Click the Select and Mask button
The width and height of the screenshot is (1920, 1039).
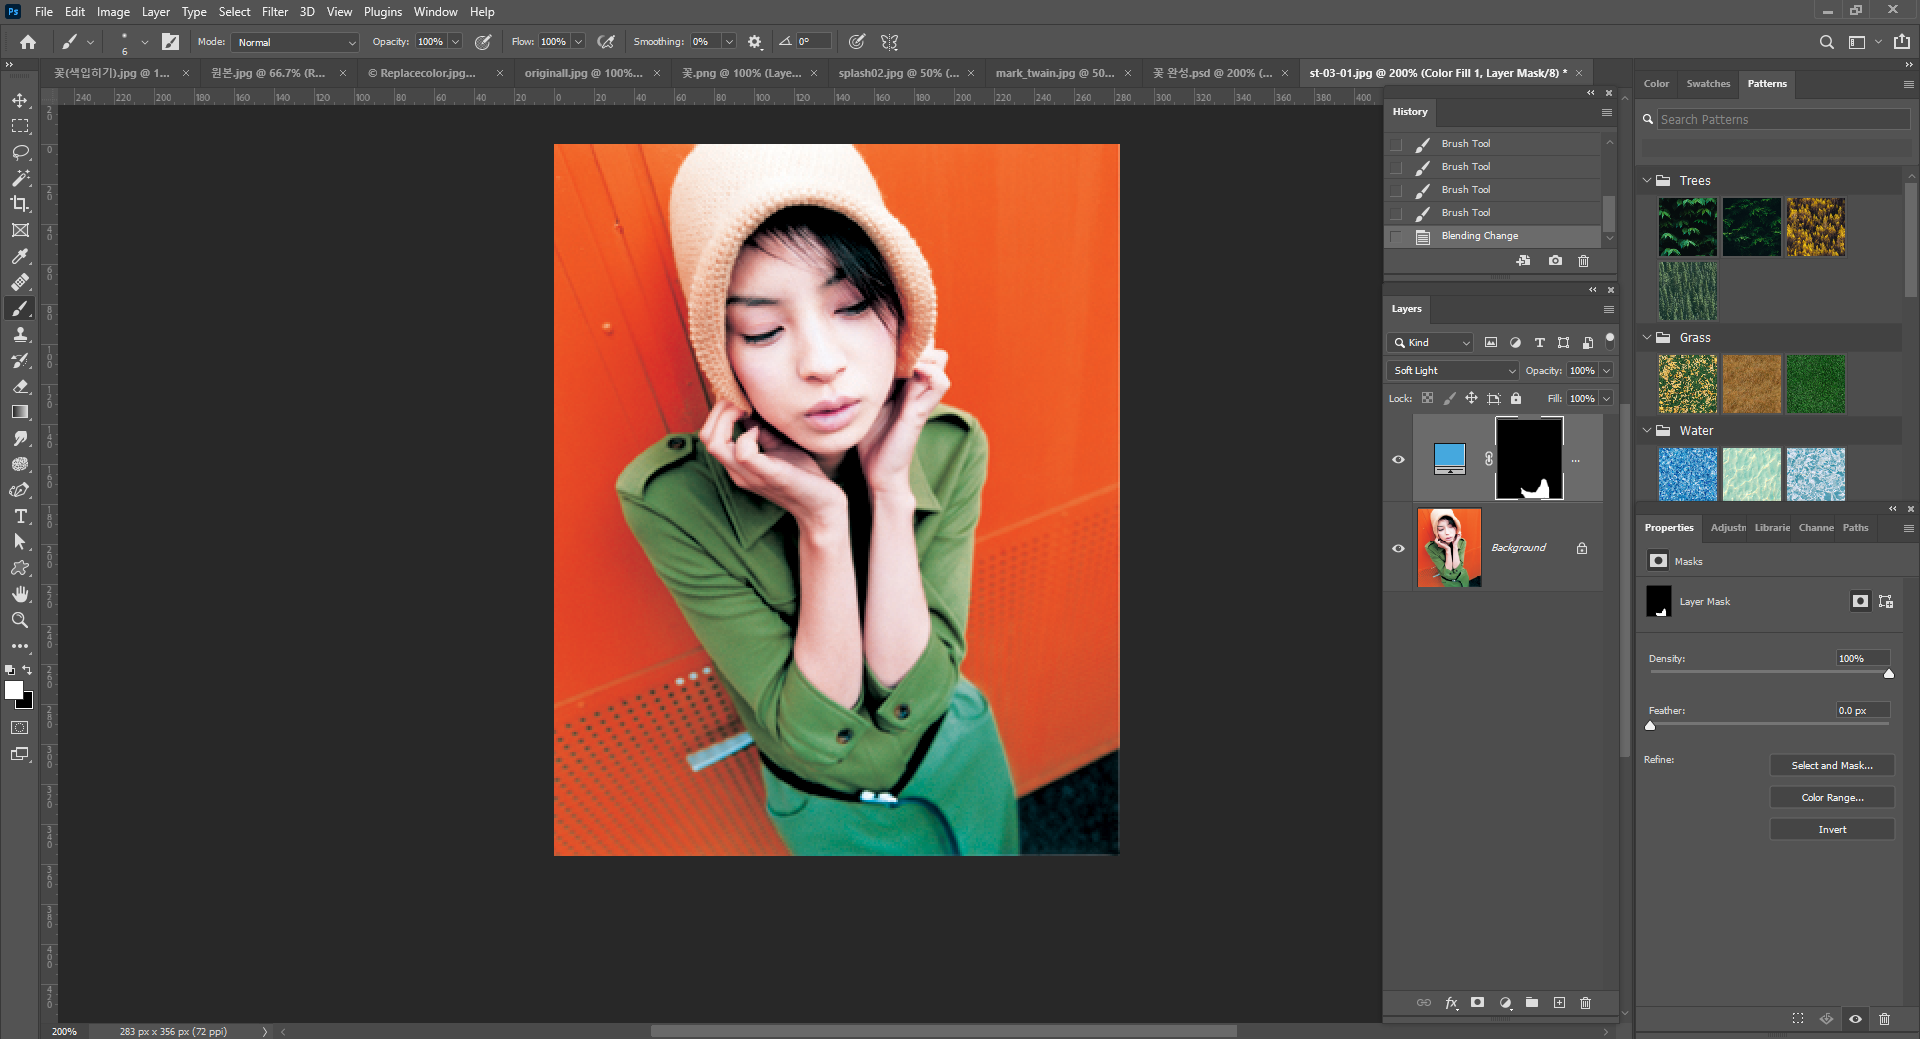pos(1831,765)
